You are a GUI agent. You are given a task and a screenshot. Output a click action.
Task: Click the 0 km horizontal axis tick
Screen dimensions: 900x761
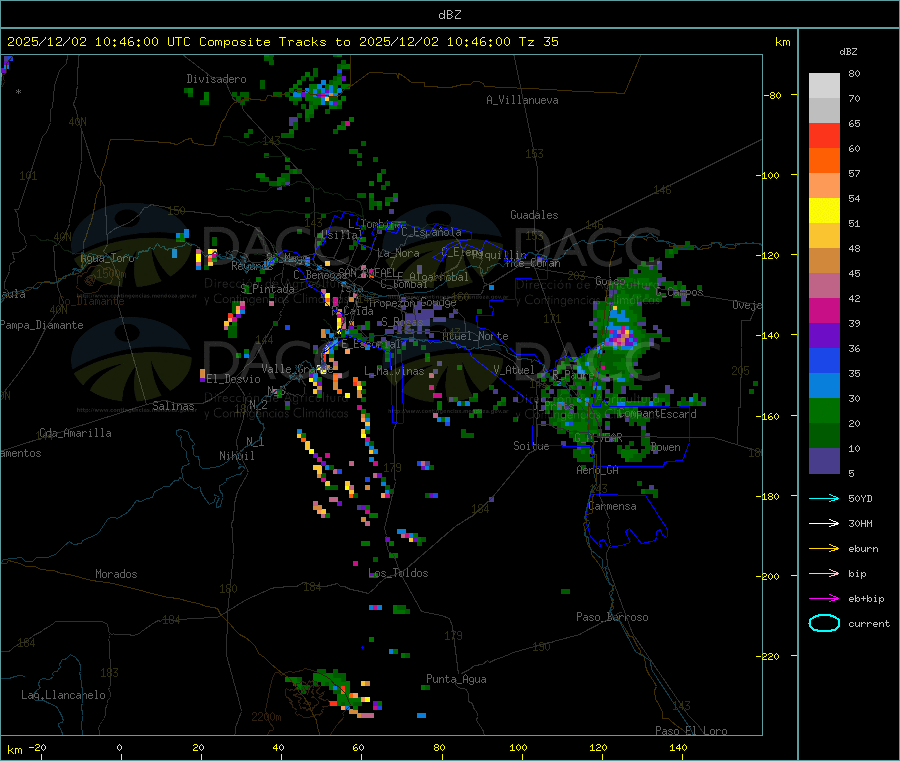point(119,747)
